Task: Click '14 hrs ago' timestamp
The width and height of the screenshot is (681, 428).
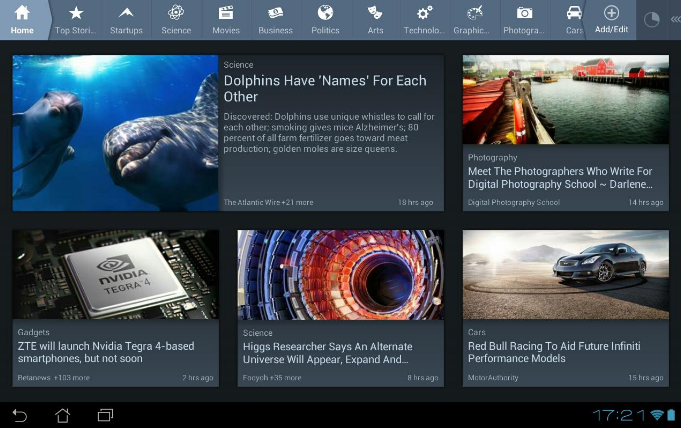Action: click(x=646, y=202)
